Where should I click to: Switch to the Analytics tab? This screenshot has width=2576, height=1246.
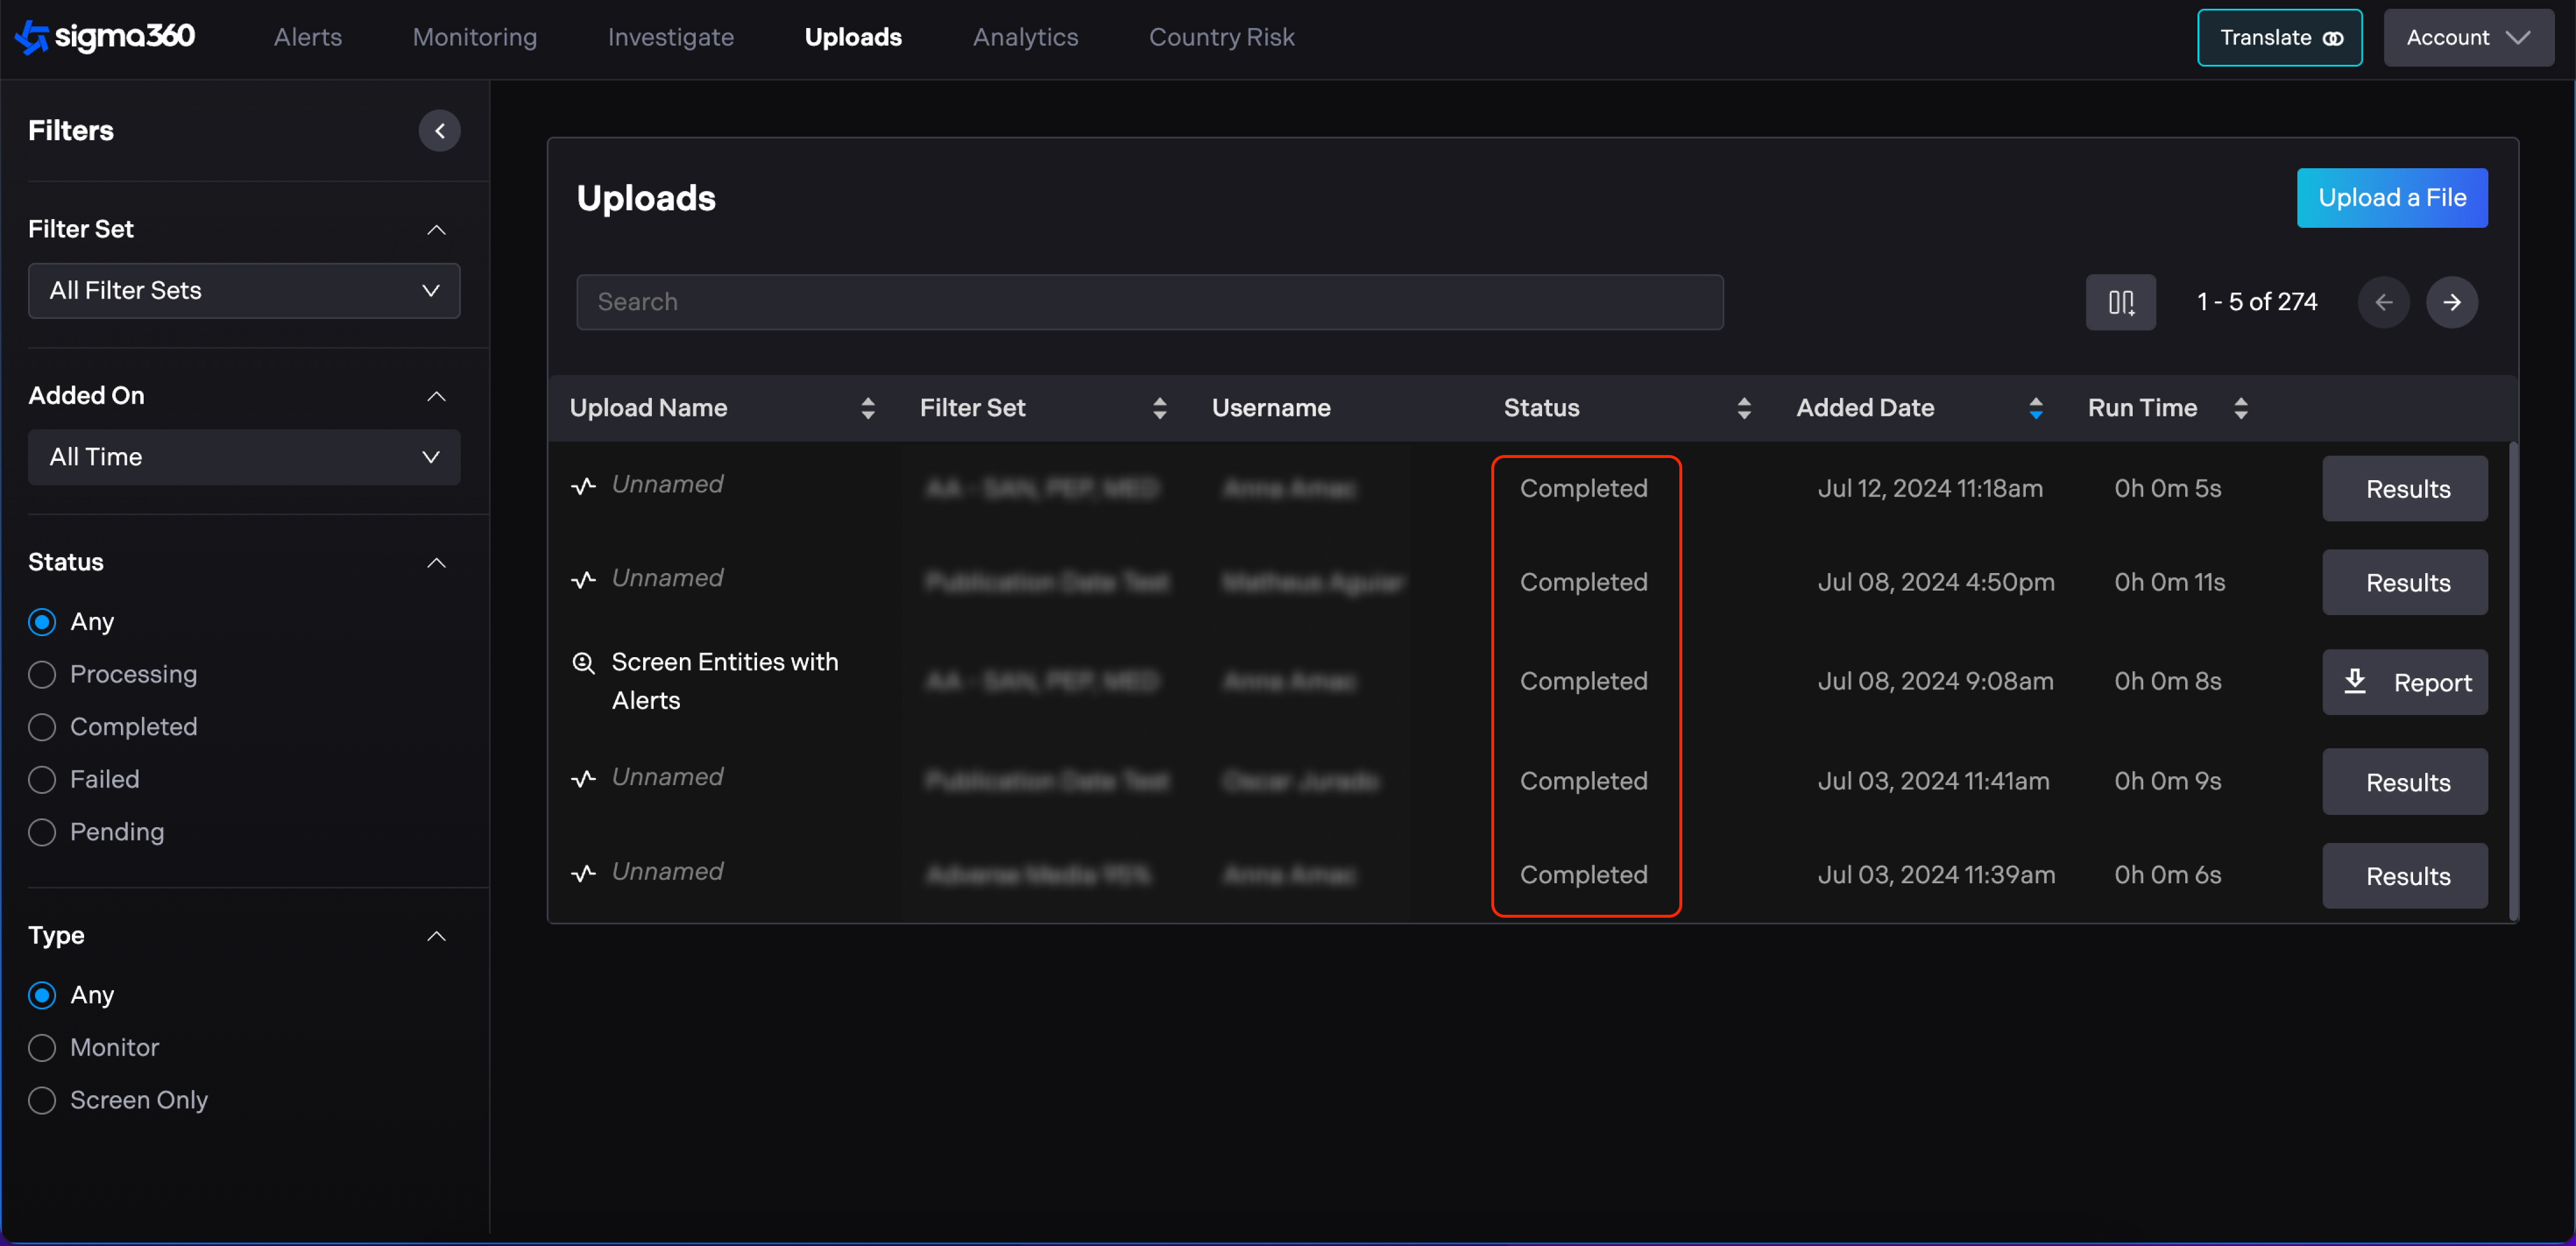[x=1025, y=37]
